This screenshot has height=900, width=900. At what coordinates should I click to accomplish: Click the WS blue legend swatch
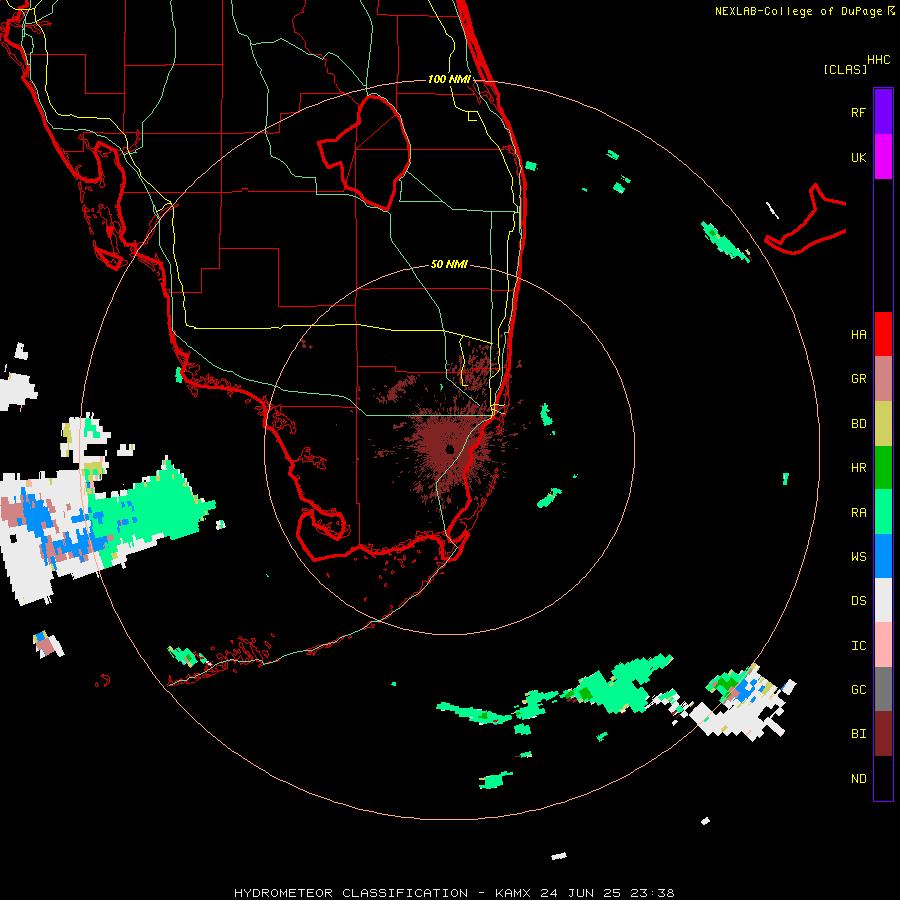[883, 556]
